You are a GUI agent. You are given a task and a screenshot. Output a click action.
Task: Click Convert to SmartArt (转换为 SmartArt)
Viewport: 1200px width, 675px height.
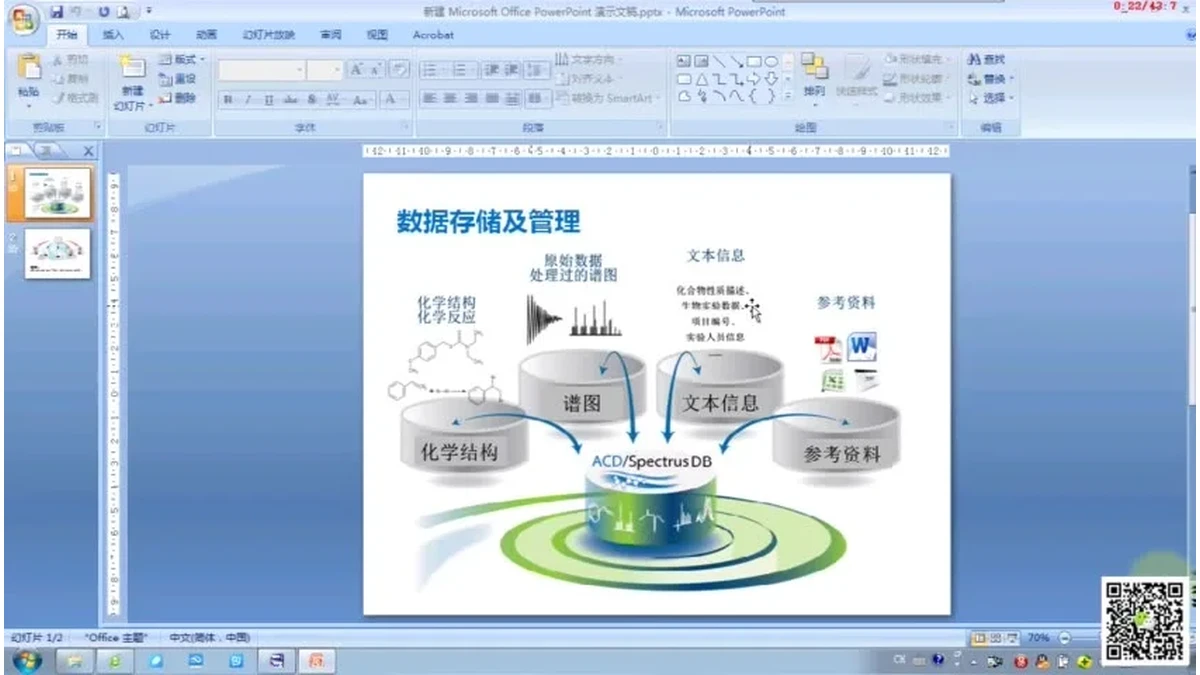(x=606, y=98)
